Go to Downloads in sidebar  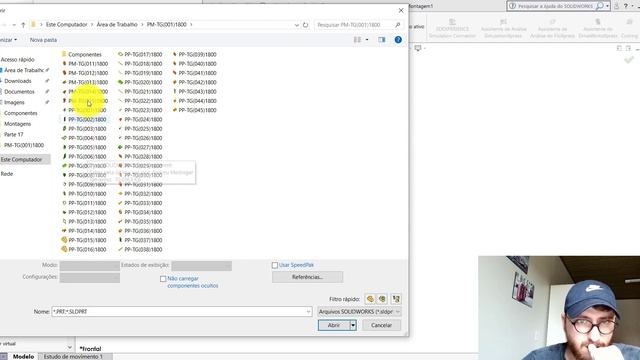click(x=18, y=81)
